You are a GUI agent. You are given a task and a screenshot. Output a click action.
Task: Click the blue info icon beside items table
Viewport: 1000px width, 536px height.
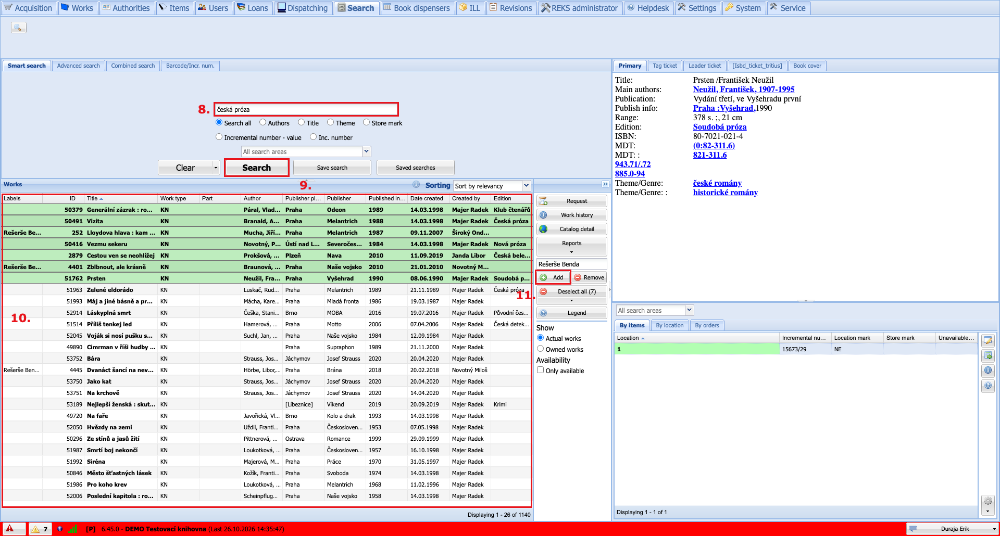click(x=988, y=371)
